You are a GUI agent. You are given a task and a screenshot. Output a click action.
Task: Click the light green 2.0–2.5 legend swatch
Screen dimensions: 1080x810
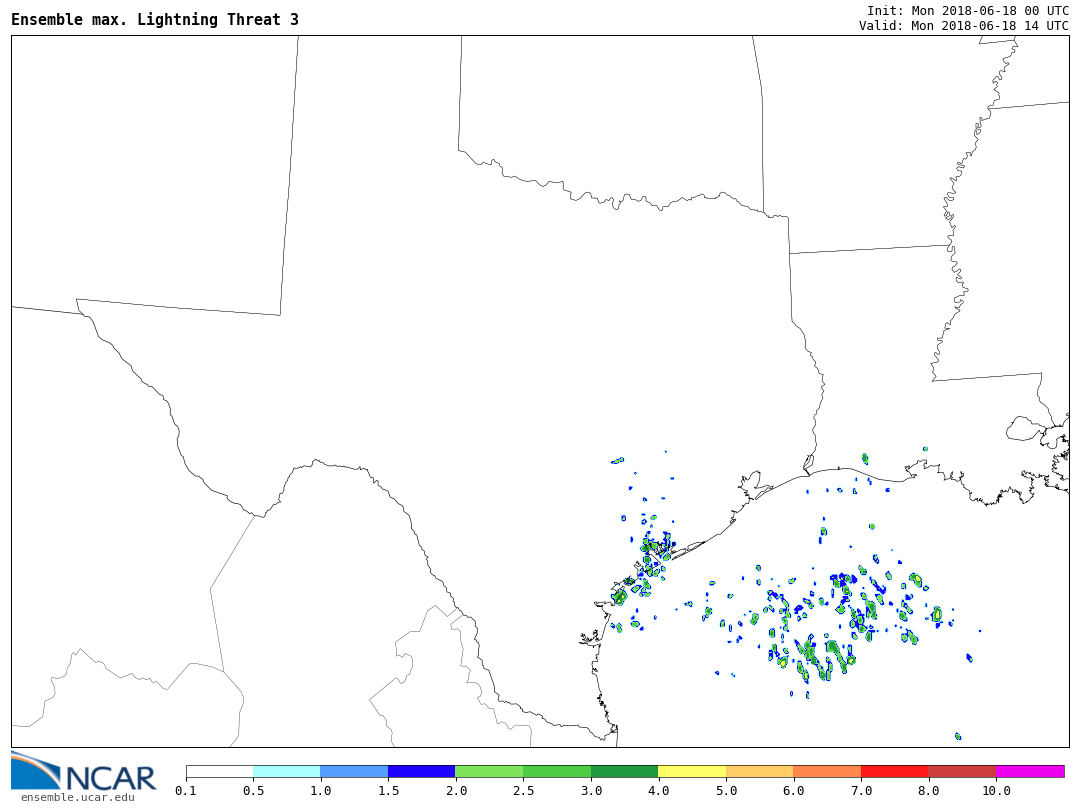tap(489, 772)
